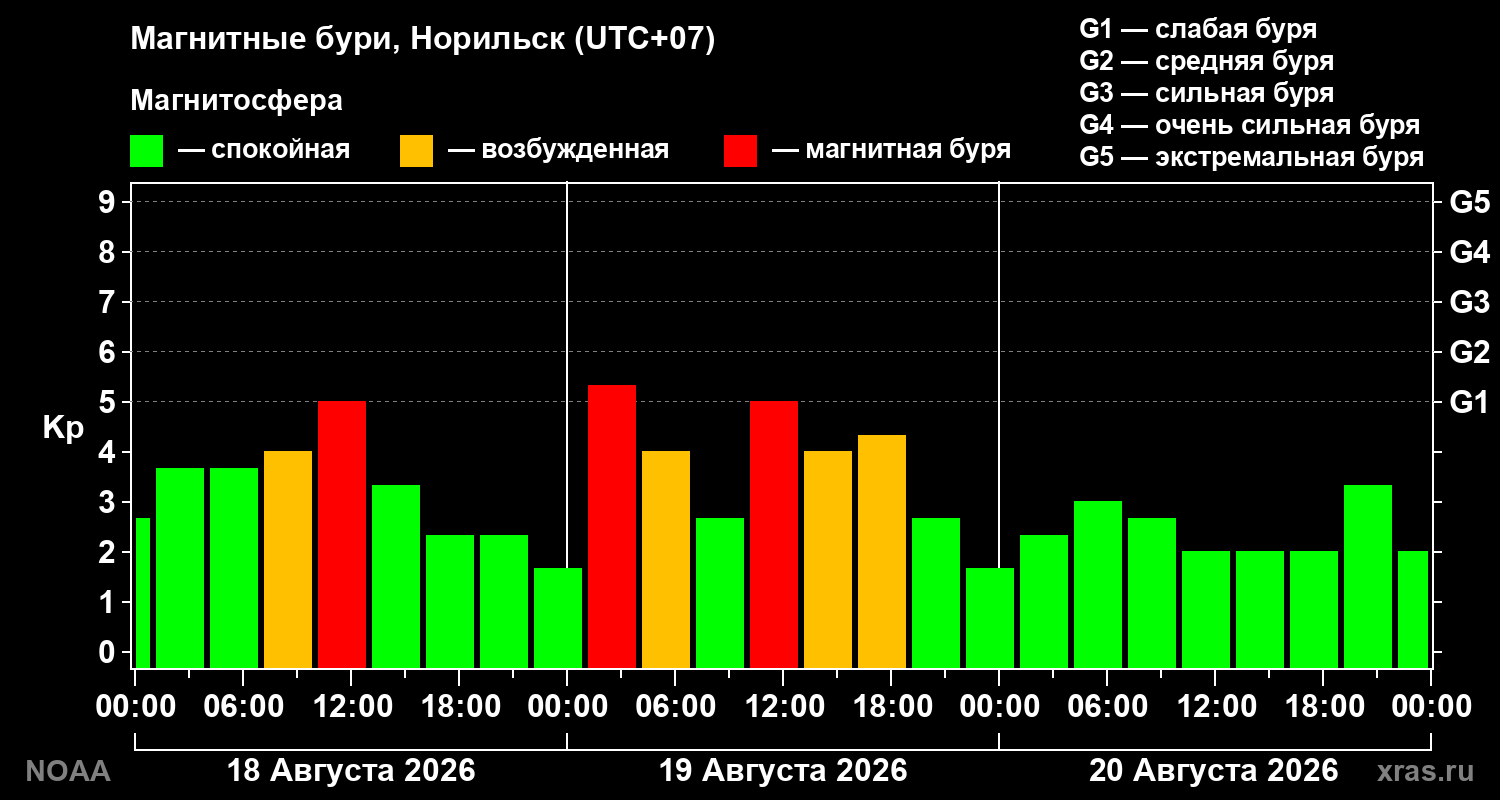Select the green bar between the red and orange bars on 19 Августа morning

[x=720, y=593]
